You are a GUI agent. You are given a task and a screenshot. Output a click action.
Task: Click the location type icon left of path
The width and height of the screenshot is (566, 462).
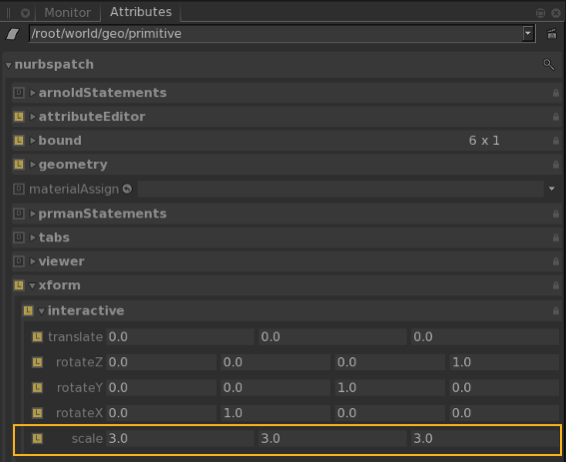(13, 34)
